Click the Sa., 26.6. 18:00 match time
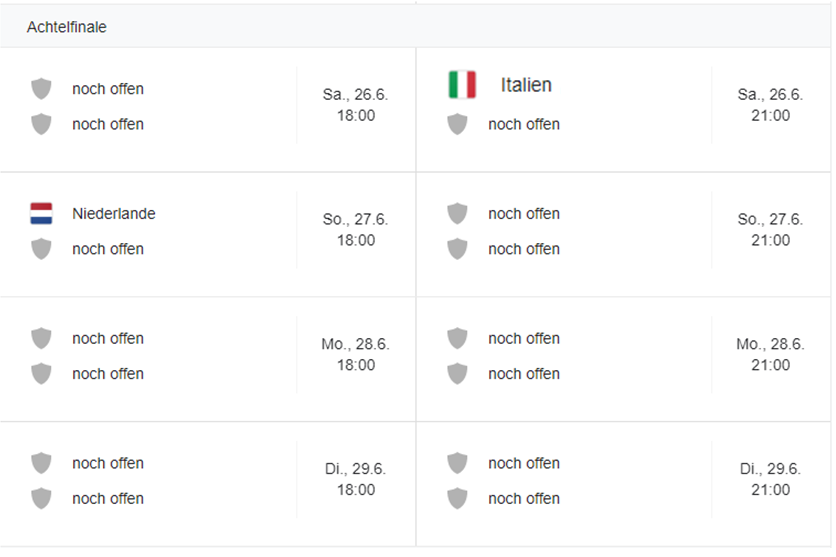The image size is (836, 557). 355,105
